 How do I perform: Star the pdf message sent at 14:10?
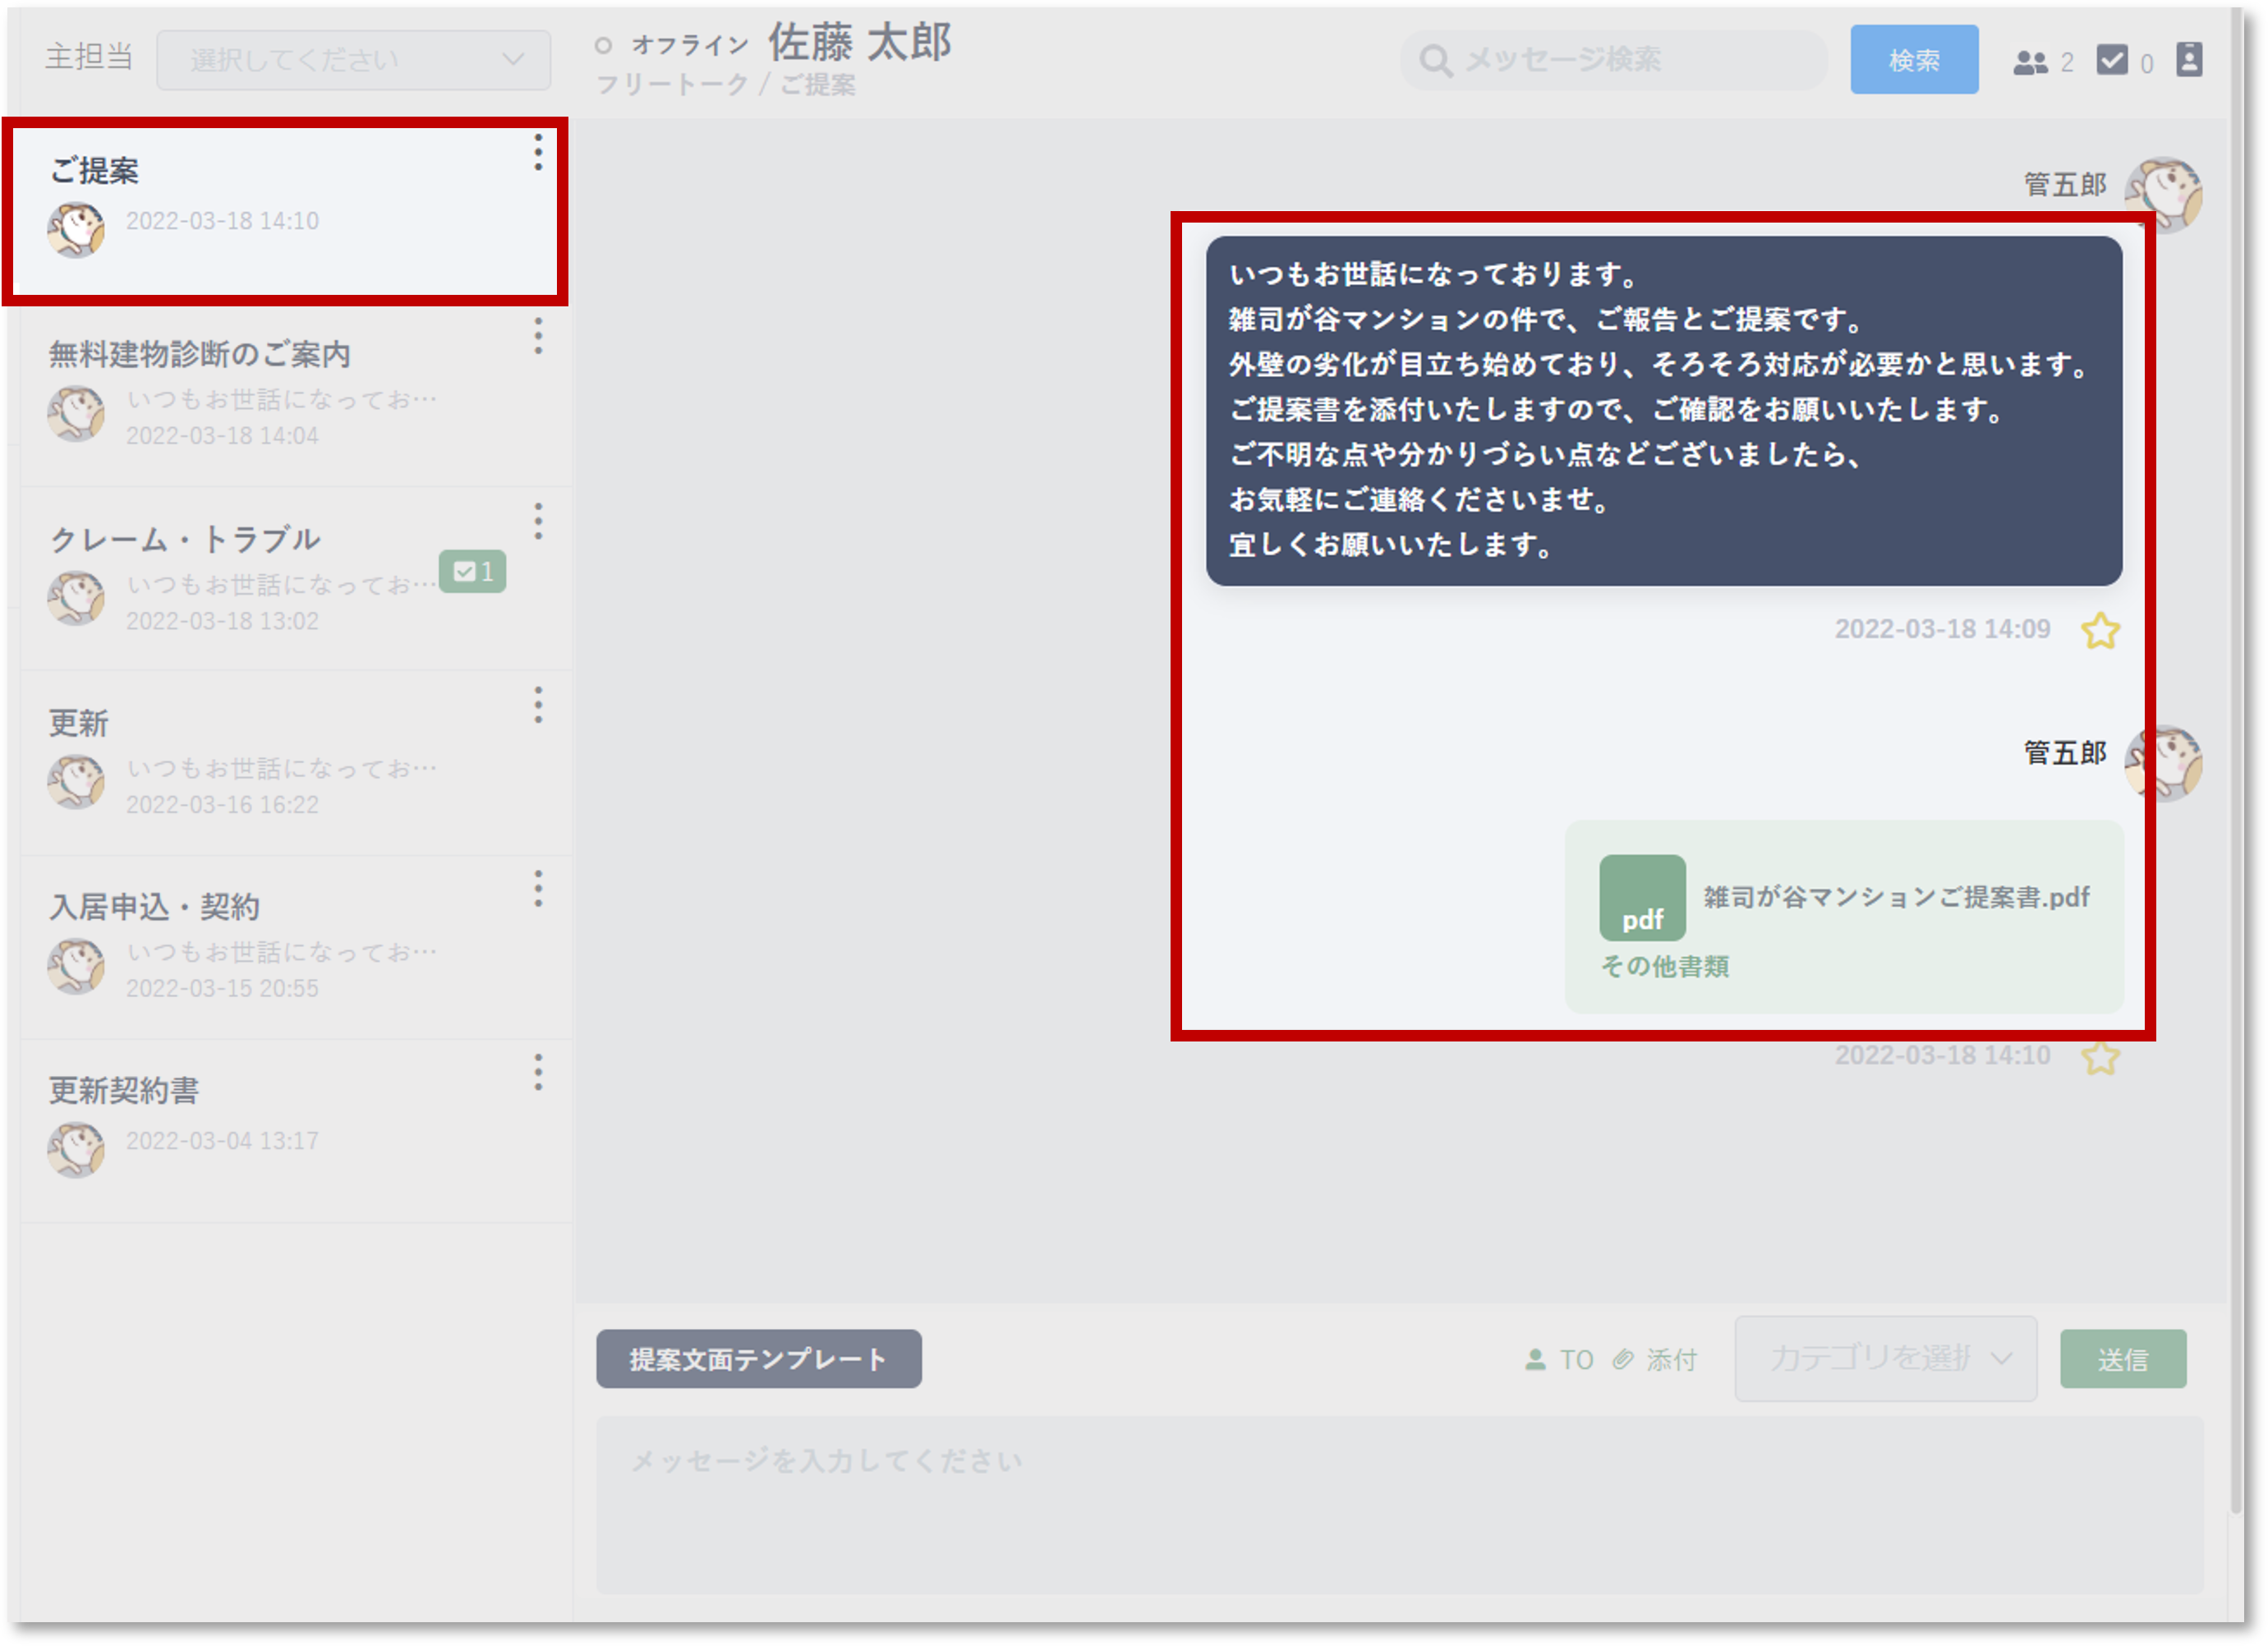[2100, 1058]
